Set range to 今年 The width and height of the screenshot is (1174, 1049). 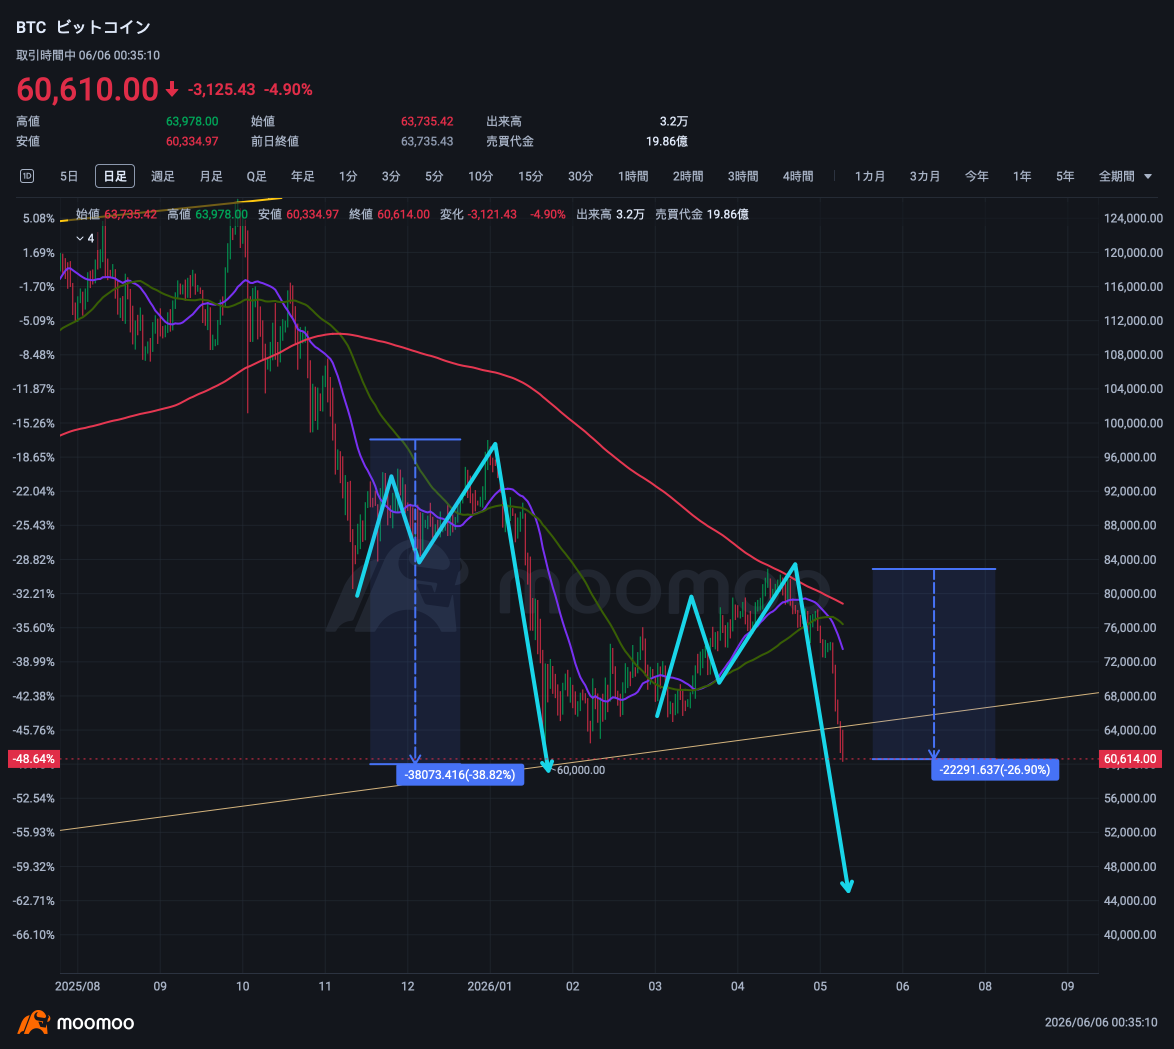pos(976,176)
